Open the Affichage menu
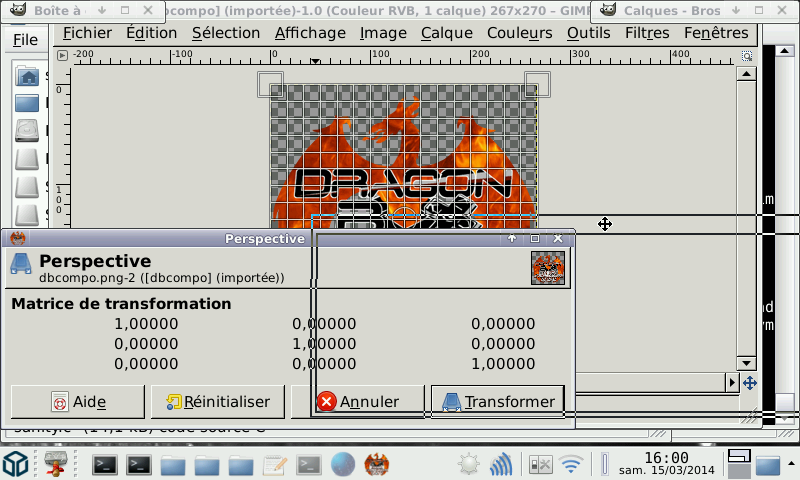Image resolution: width=800 pixels, height=480 pixels. coord(310,33)
